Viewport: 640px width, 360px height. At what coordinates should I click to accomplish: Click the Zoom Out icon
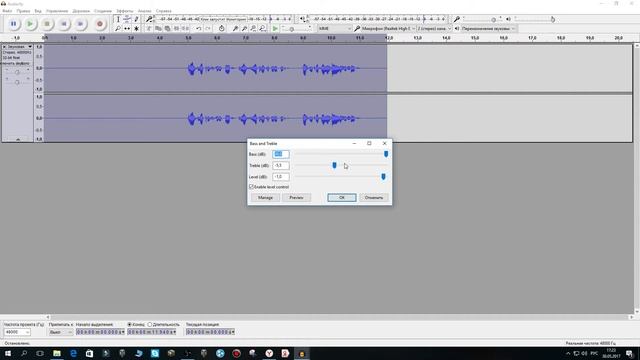pyautogui.click(x=244, y=29)
